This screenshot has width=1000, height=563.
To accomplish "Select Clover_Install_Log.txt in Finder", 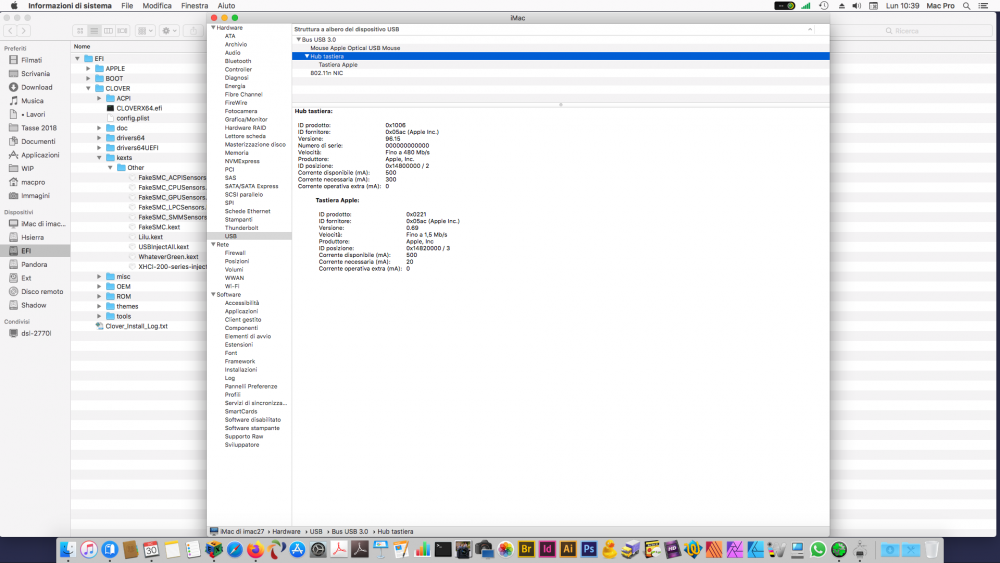I will click(x=136, y=326).
